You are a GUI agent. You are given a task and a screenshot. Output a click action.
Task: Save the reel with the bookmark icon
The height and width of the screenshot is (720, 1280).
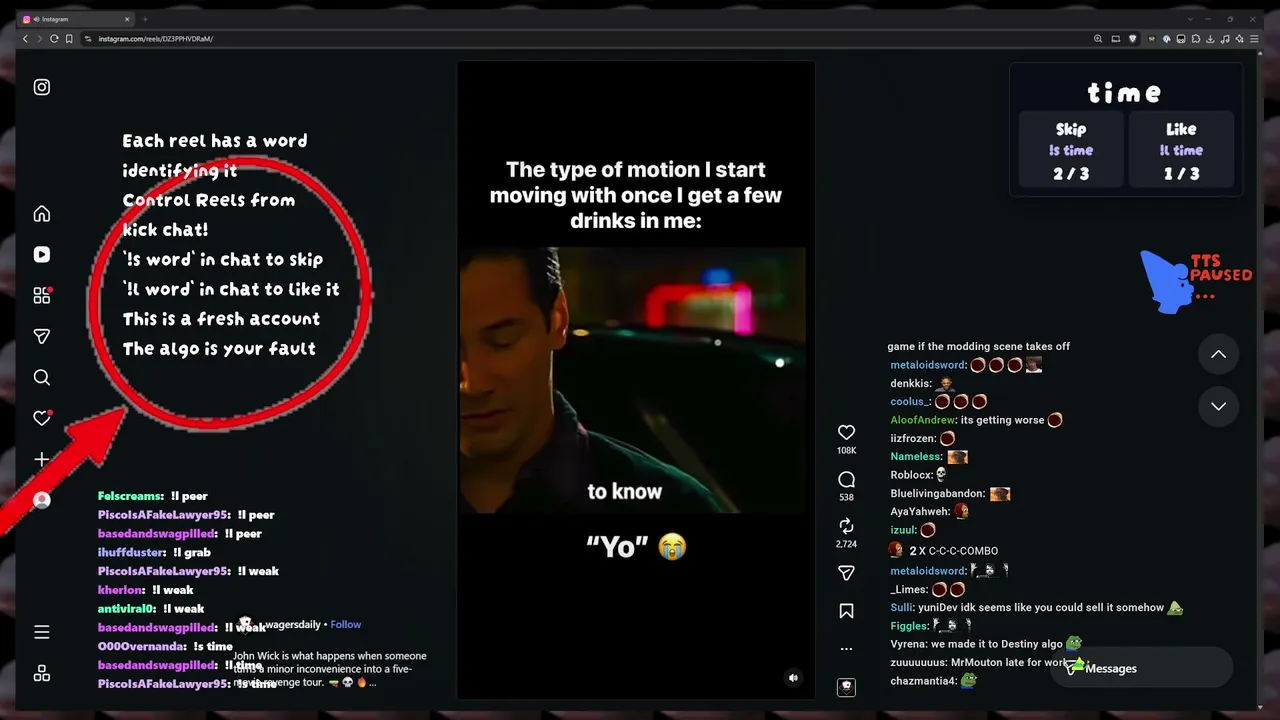tap(846, 611)
